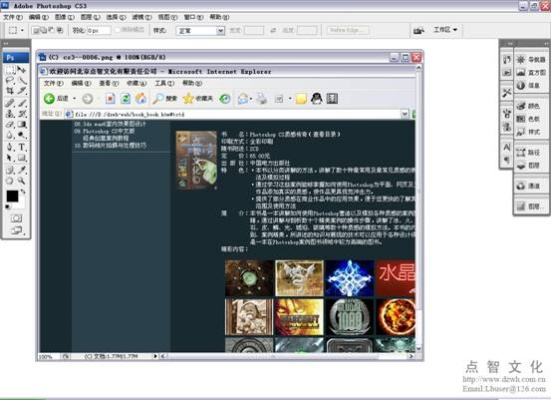Click the 羽化 feather input field

[98, 31]
